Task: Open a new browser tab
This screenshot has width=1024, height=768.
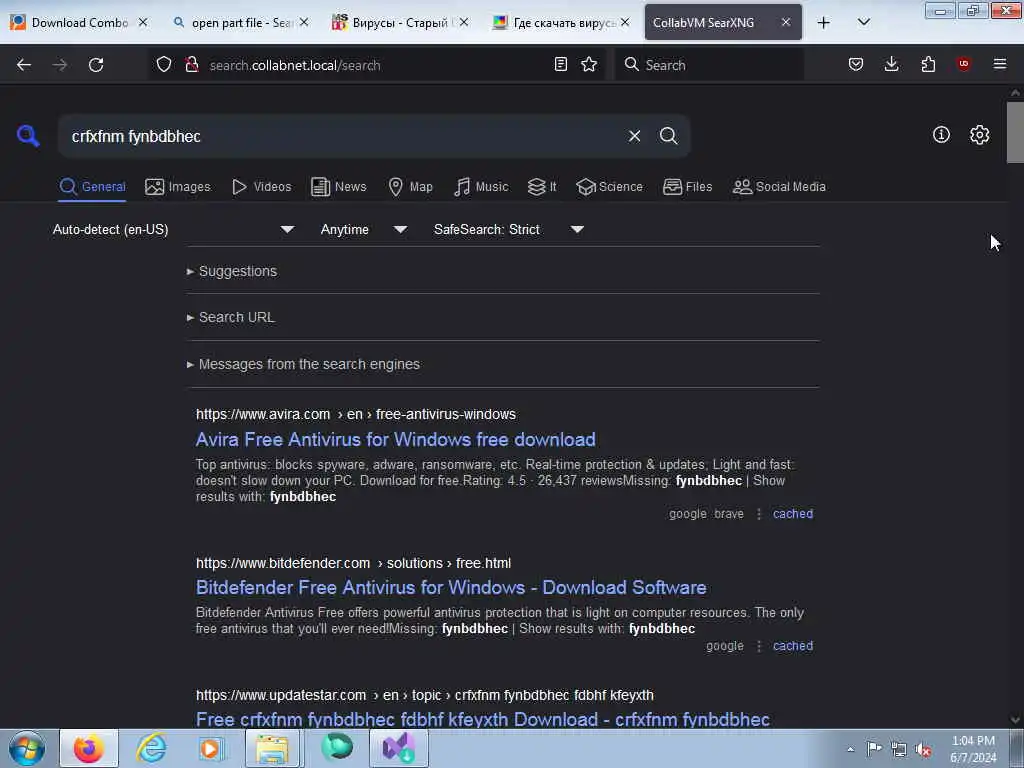Action: click(824, 22)
